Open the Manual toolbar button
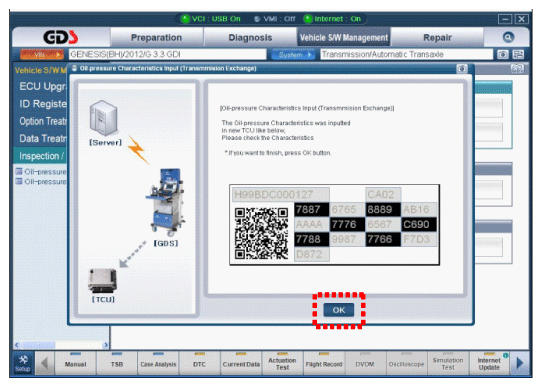Viewport: 542px width, 387px height. (x=75, y=364)
